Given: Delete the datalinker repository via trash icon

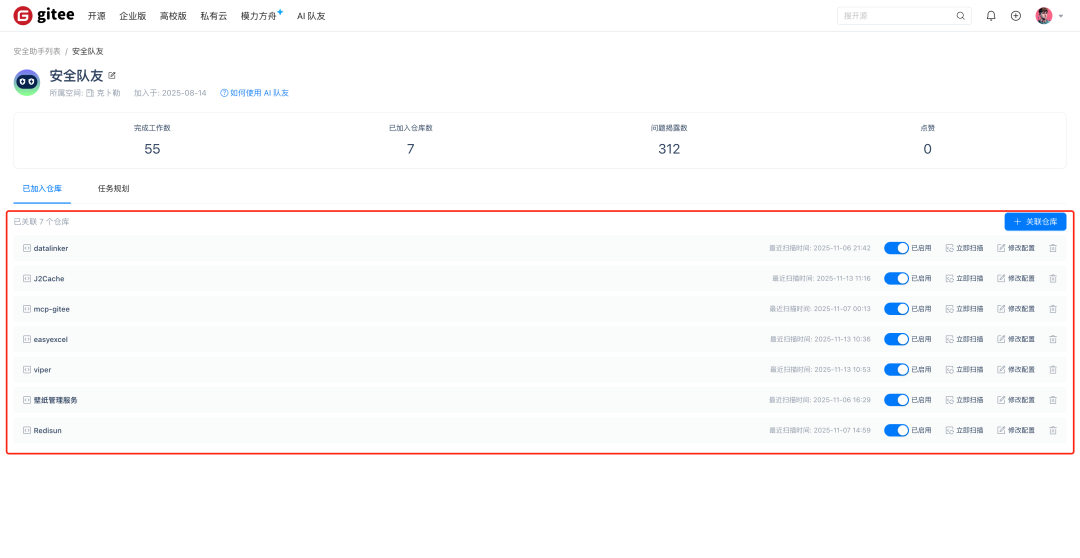Looking at the screenshot, I should (x=1053, y=248).
